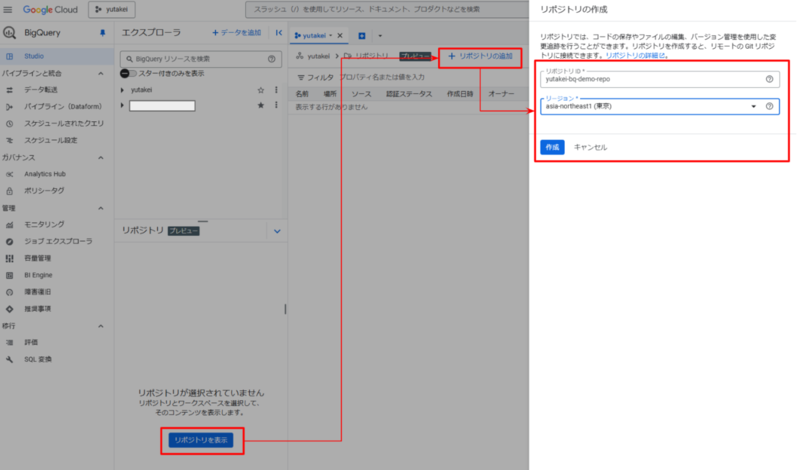Open the リポジトリの詳細 link
This screenshot has width=800, height=470.
635,55
